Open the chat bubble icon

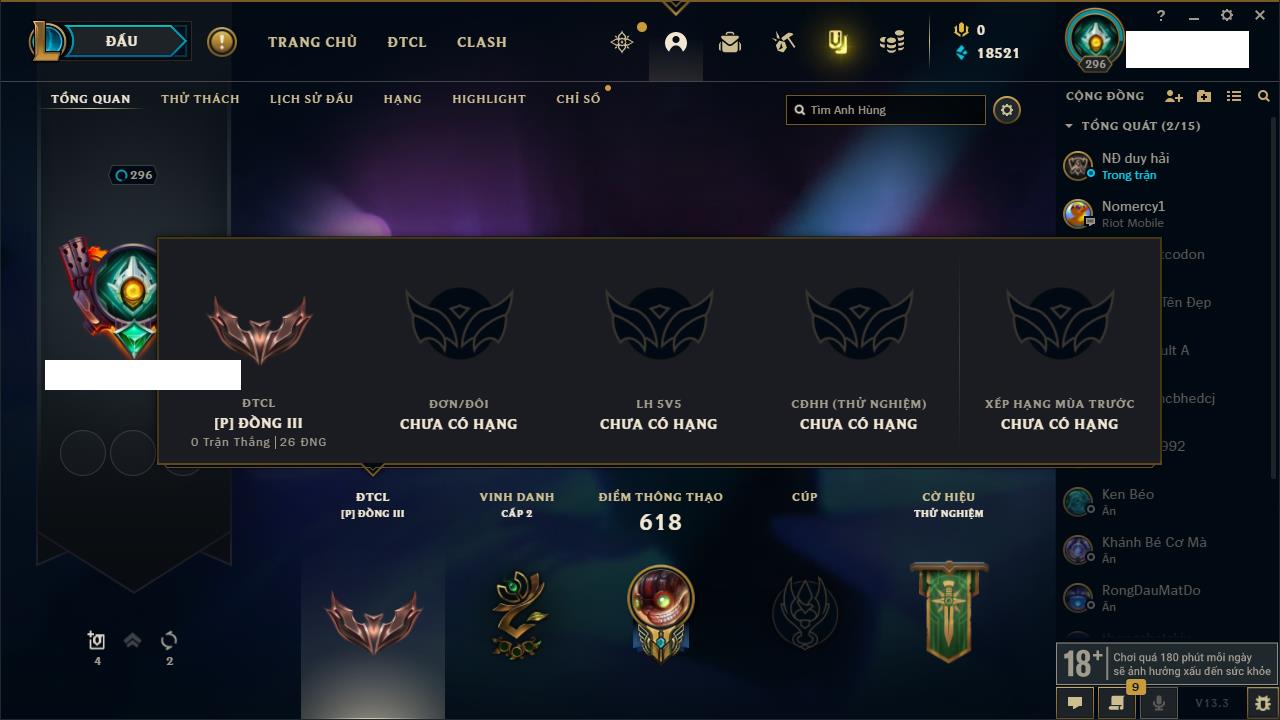(x=1075, y=703)
